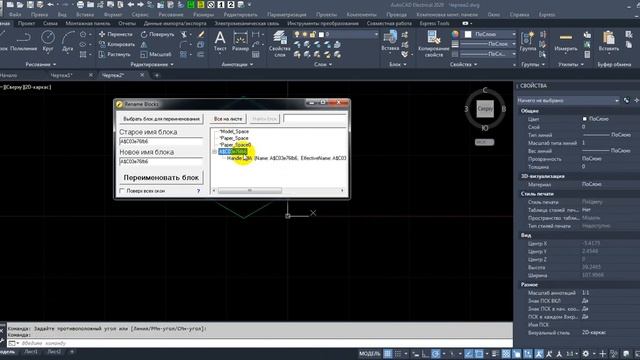
Task: Expand the Рисование panel dropdown
Action: click(40, 64)
